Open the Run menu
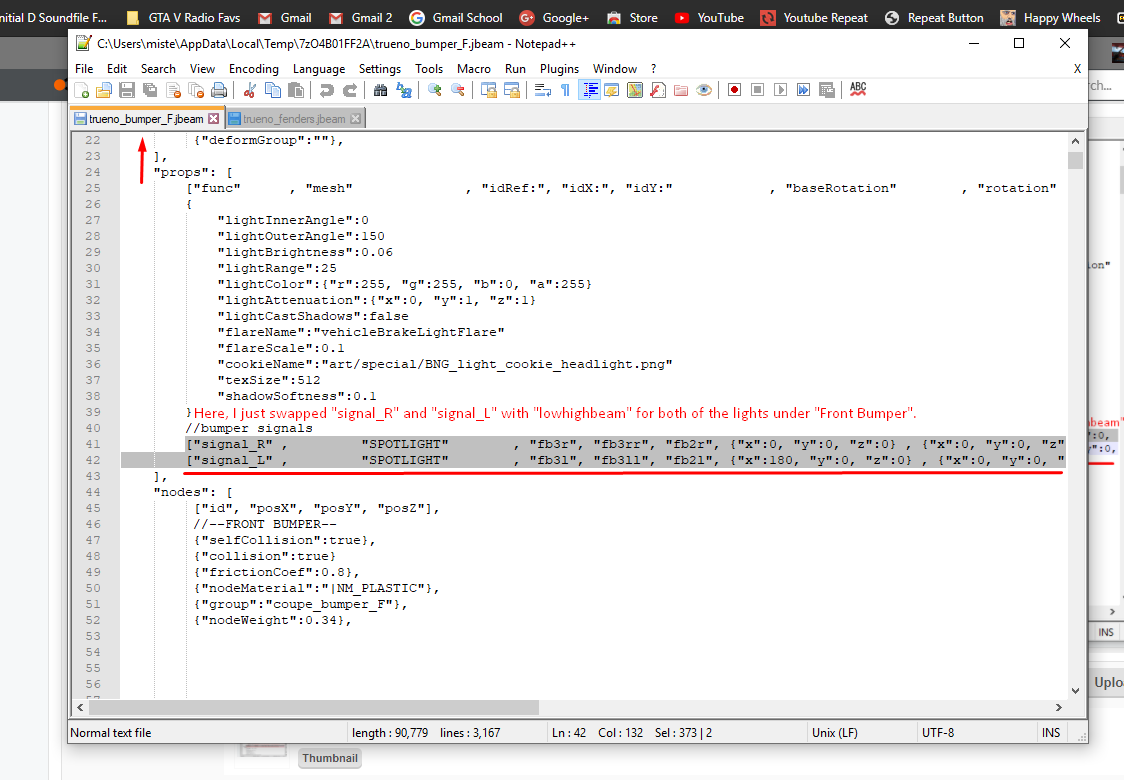 tap(515, 69)
